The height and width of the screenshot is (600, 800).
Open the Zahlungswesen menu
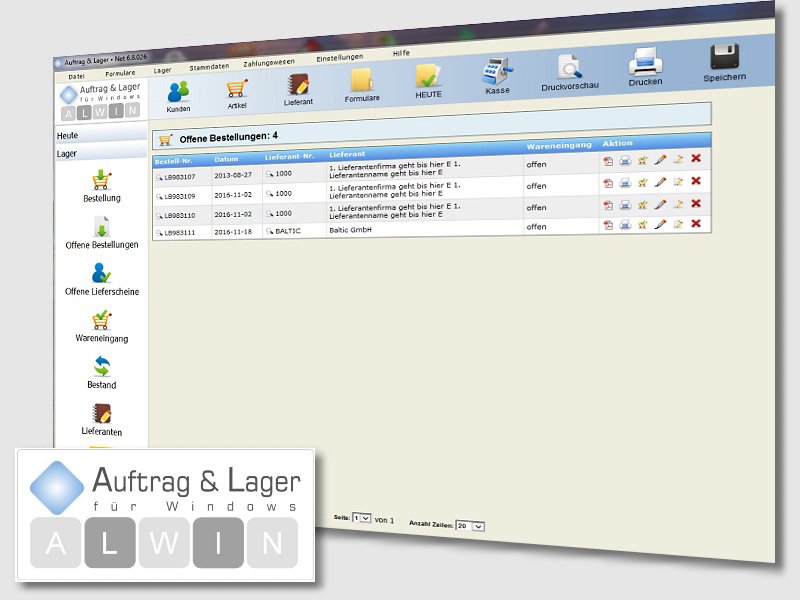pyautogui.click(x=269, y=63)
